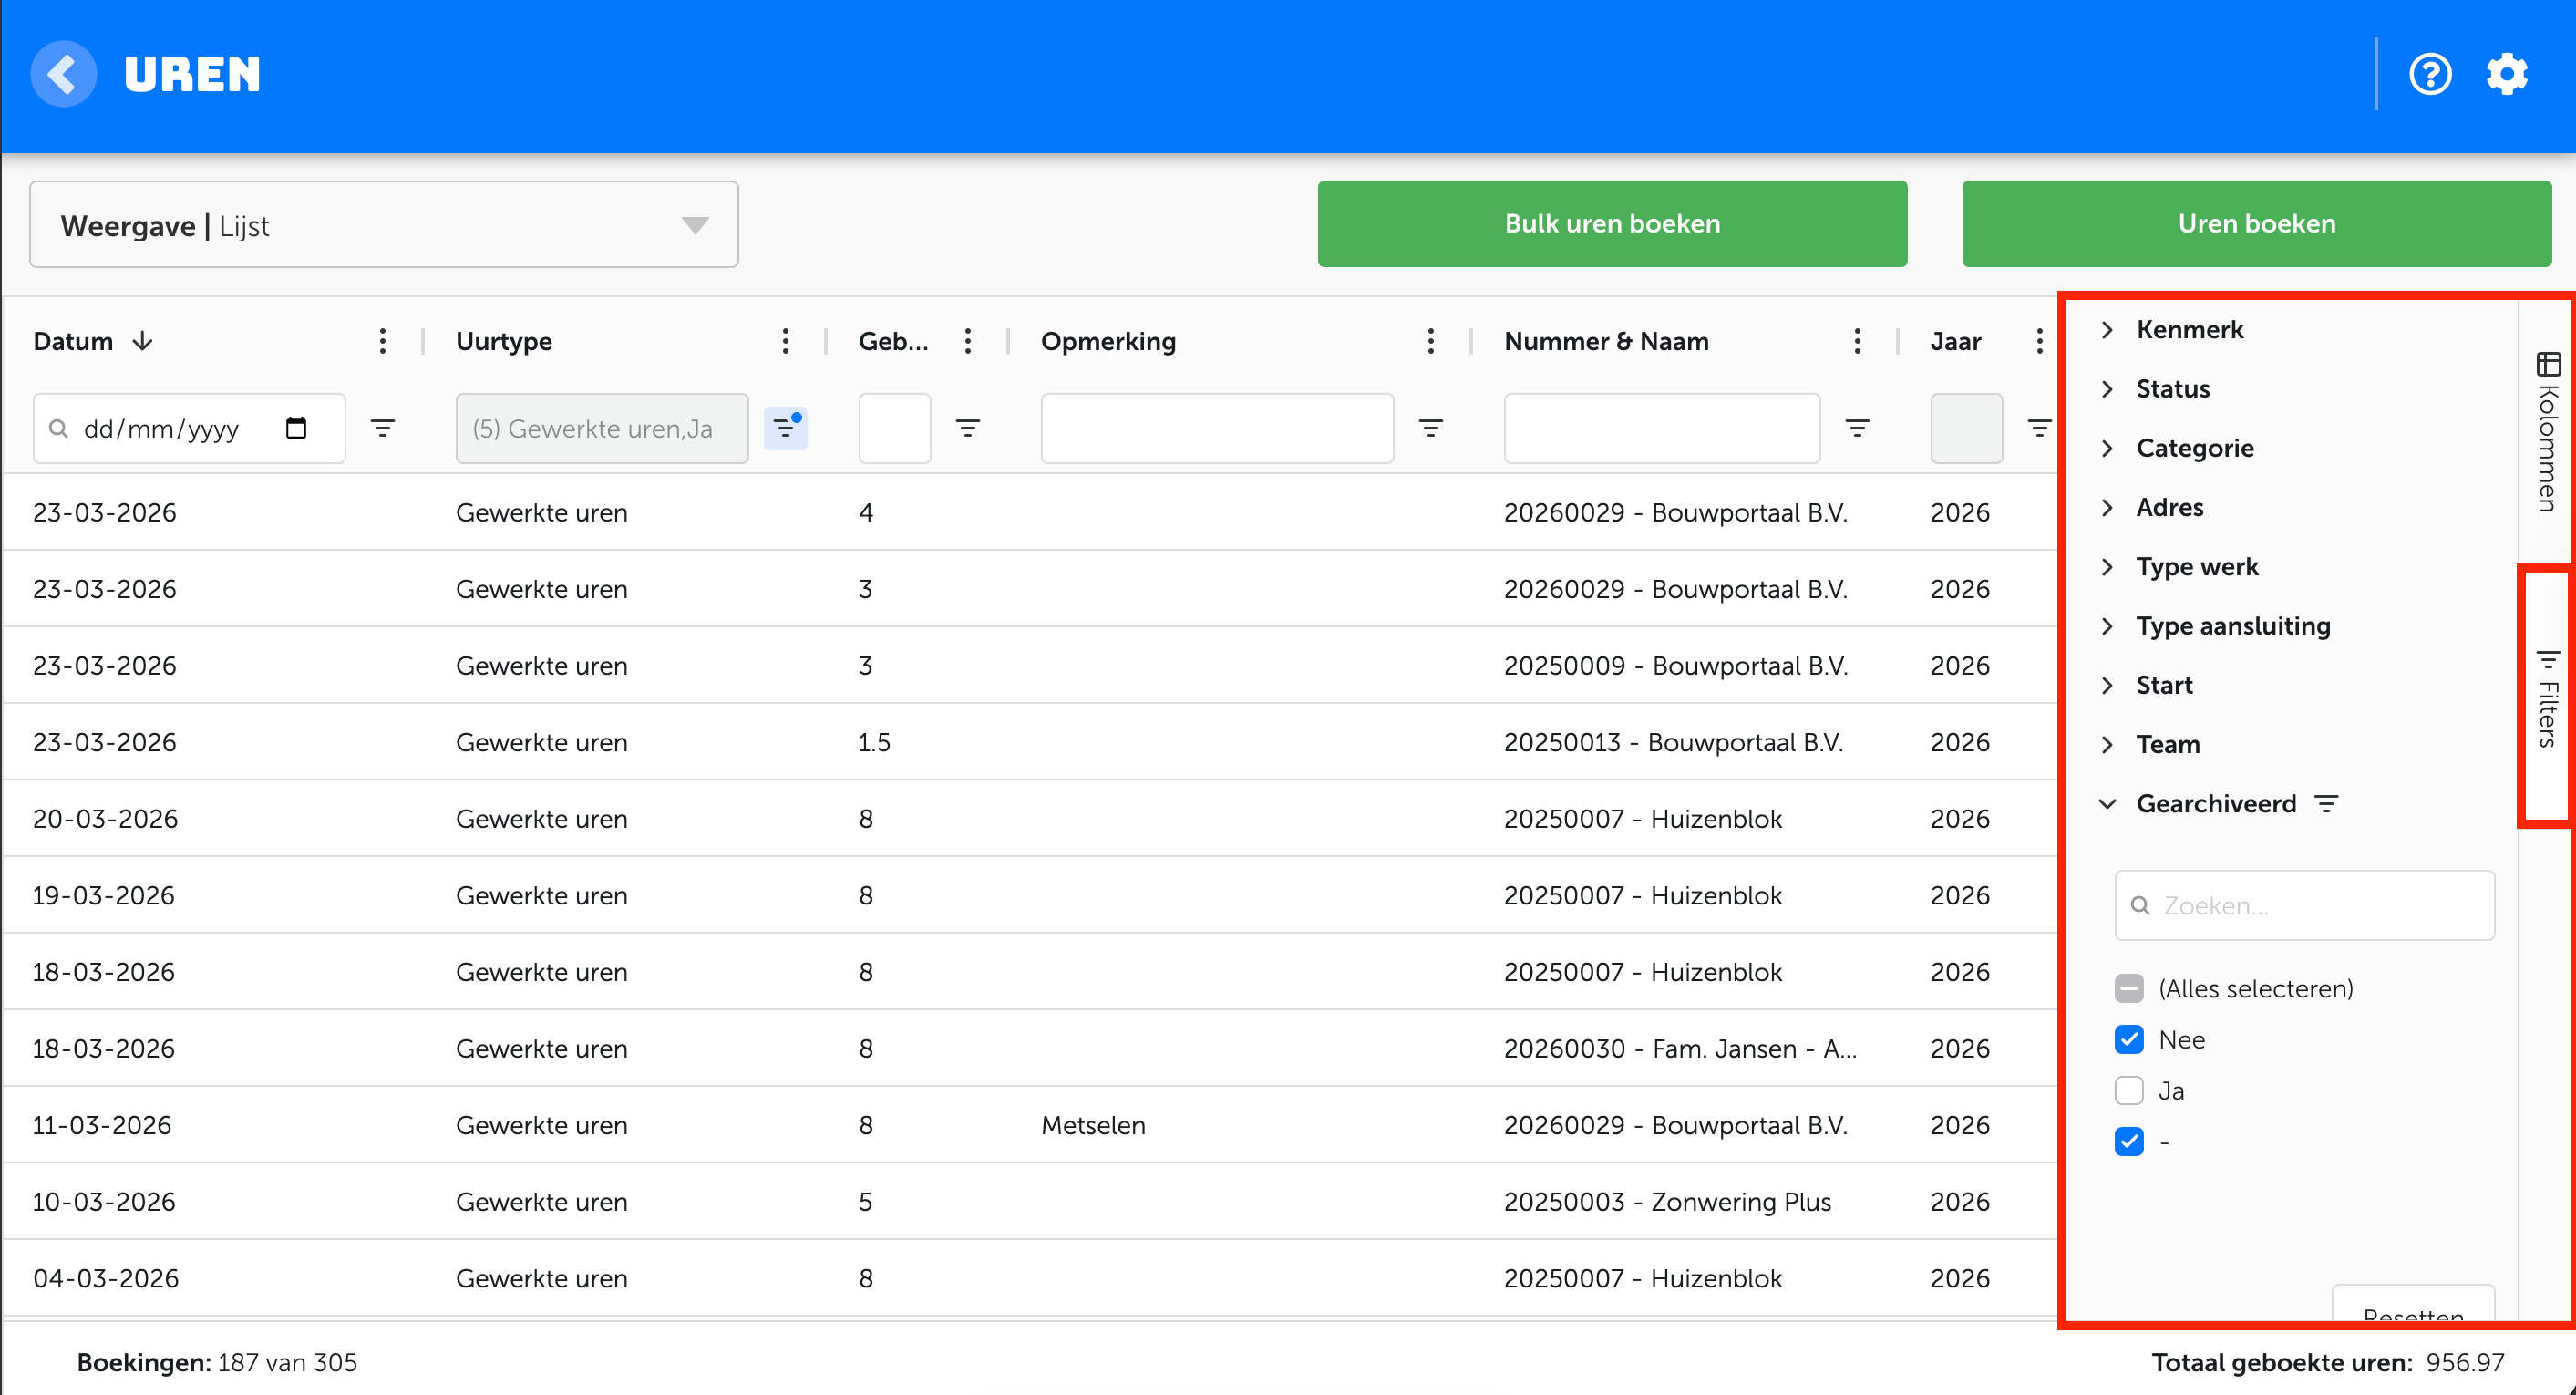Image resolution: width=2576 pixels, height=1395 pixels.
Task: Click the Nummer & Naam filter icon
Action: click(x=1857, y=428)
